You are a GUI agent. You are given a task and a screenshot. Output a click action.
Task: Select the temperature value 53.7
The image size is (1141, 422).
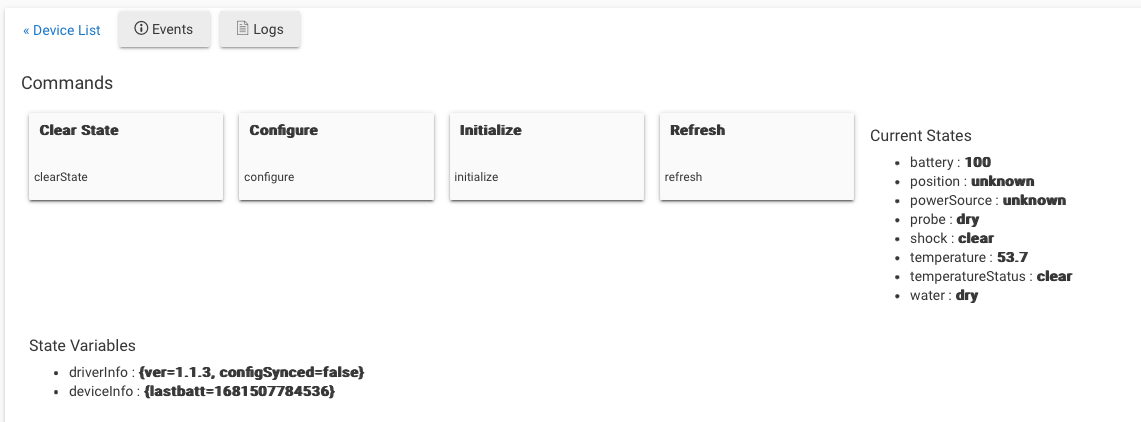tap(1012, 258)
